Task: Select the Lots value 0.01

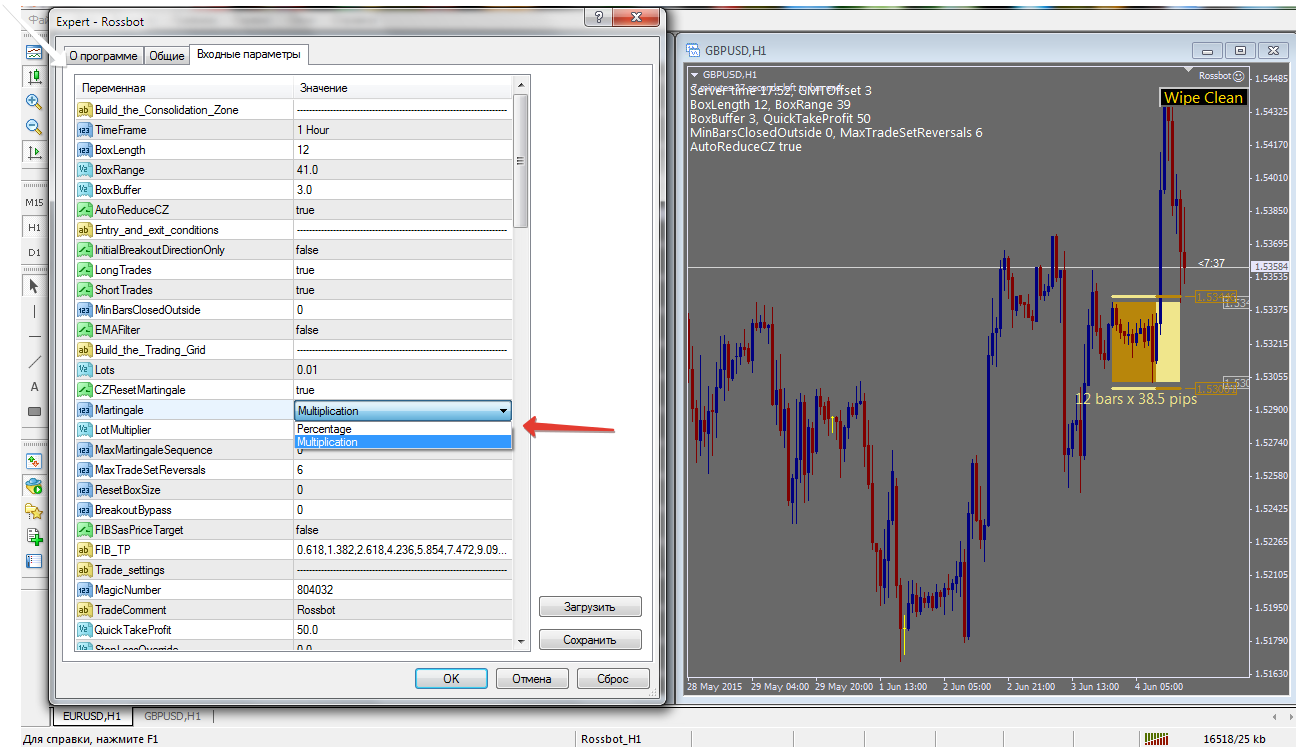Action: click(x=403, y=370)
